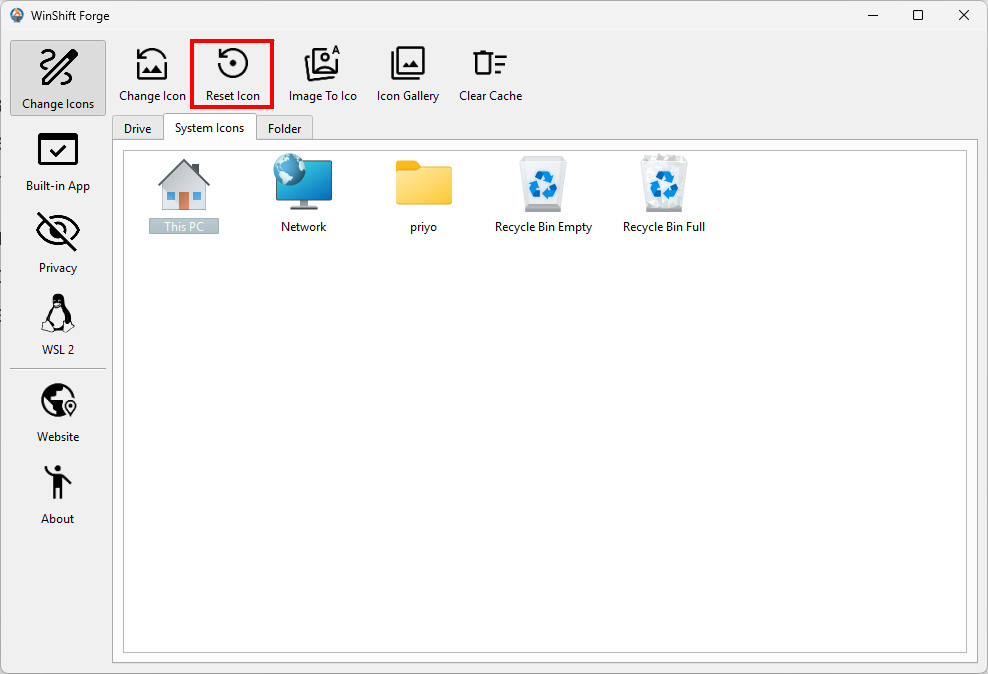Open the About page
988x674 pixels.
[x=58, y=495]
